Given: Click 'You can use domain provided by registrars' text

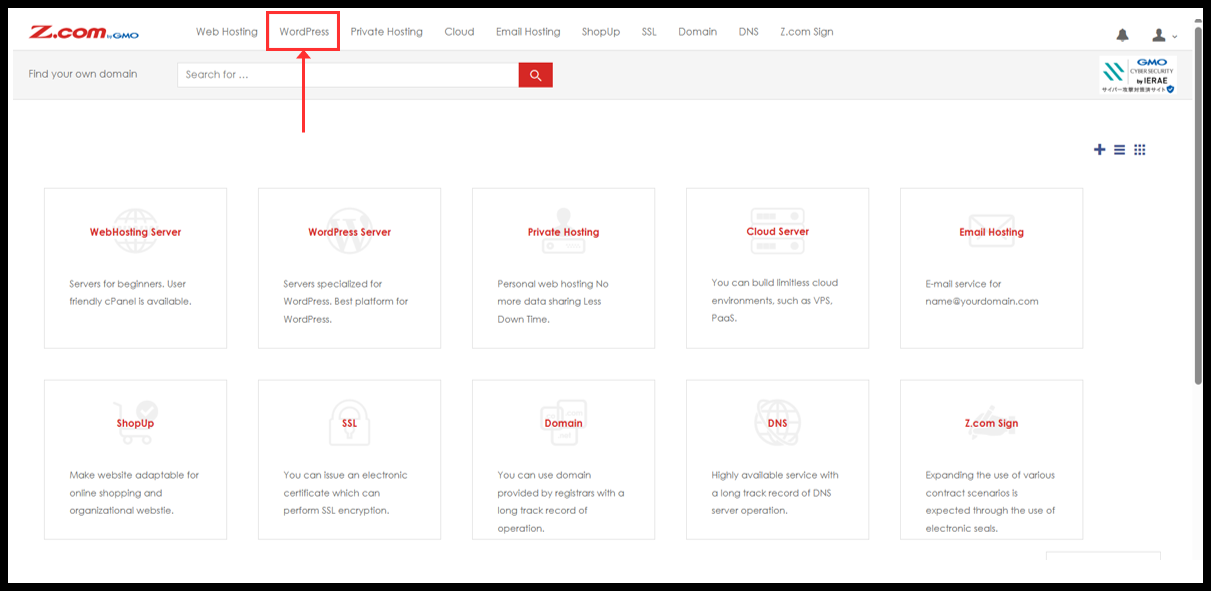Looking at the screenshot, I should point(561,502).
